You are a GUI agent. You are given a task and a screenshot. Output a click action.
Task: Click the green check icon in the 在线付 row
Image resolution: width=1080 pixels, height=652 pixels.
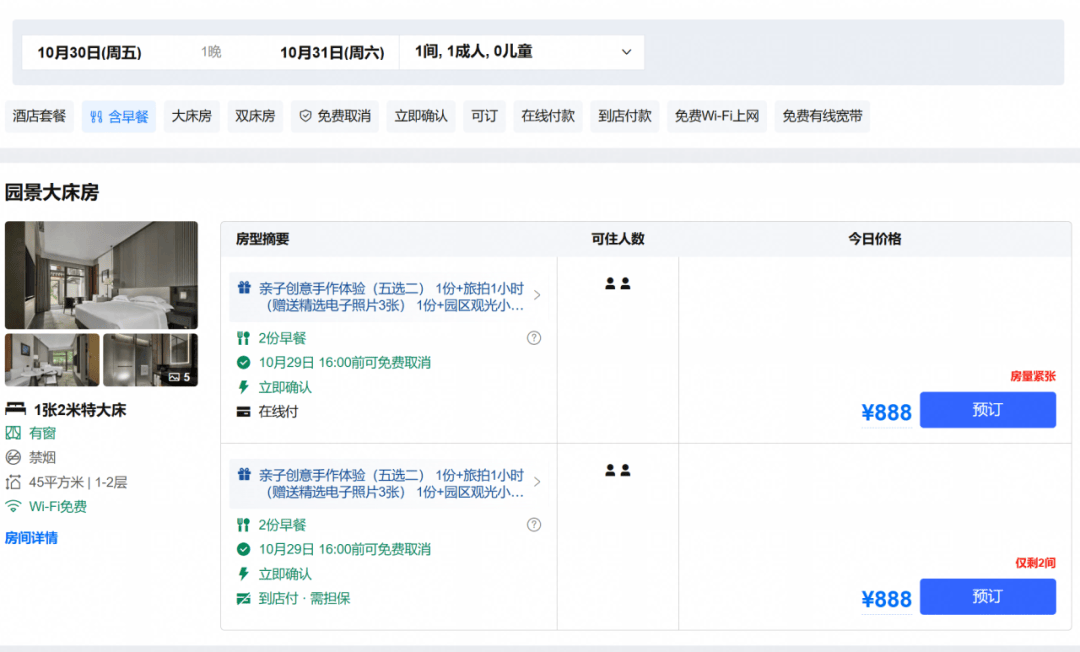(x=243, y=362)
